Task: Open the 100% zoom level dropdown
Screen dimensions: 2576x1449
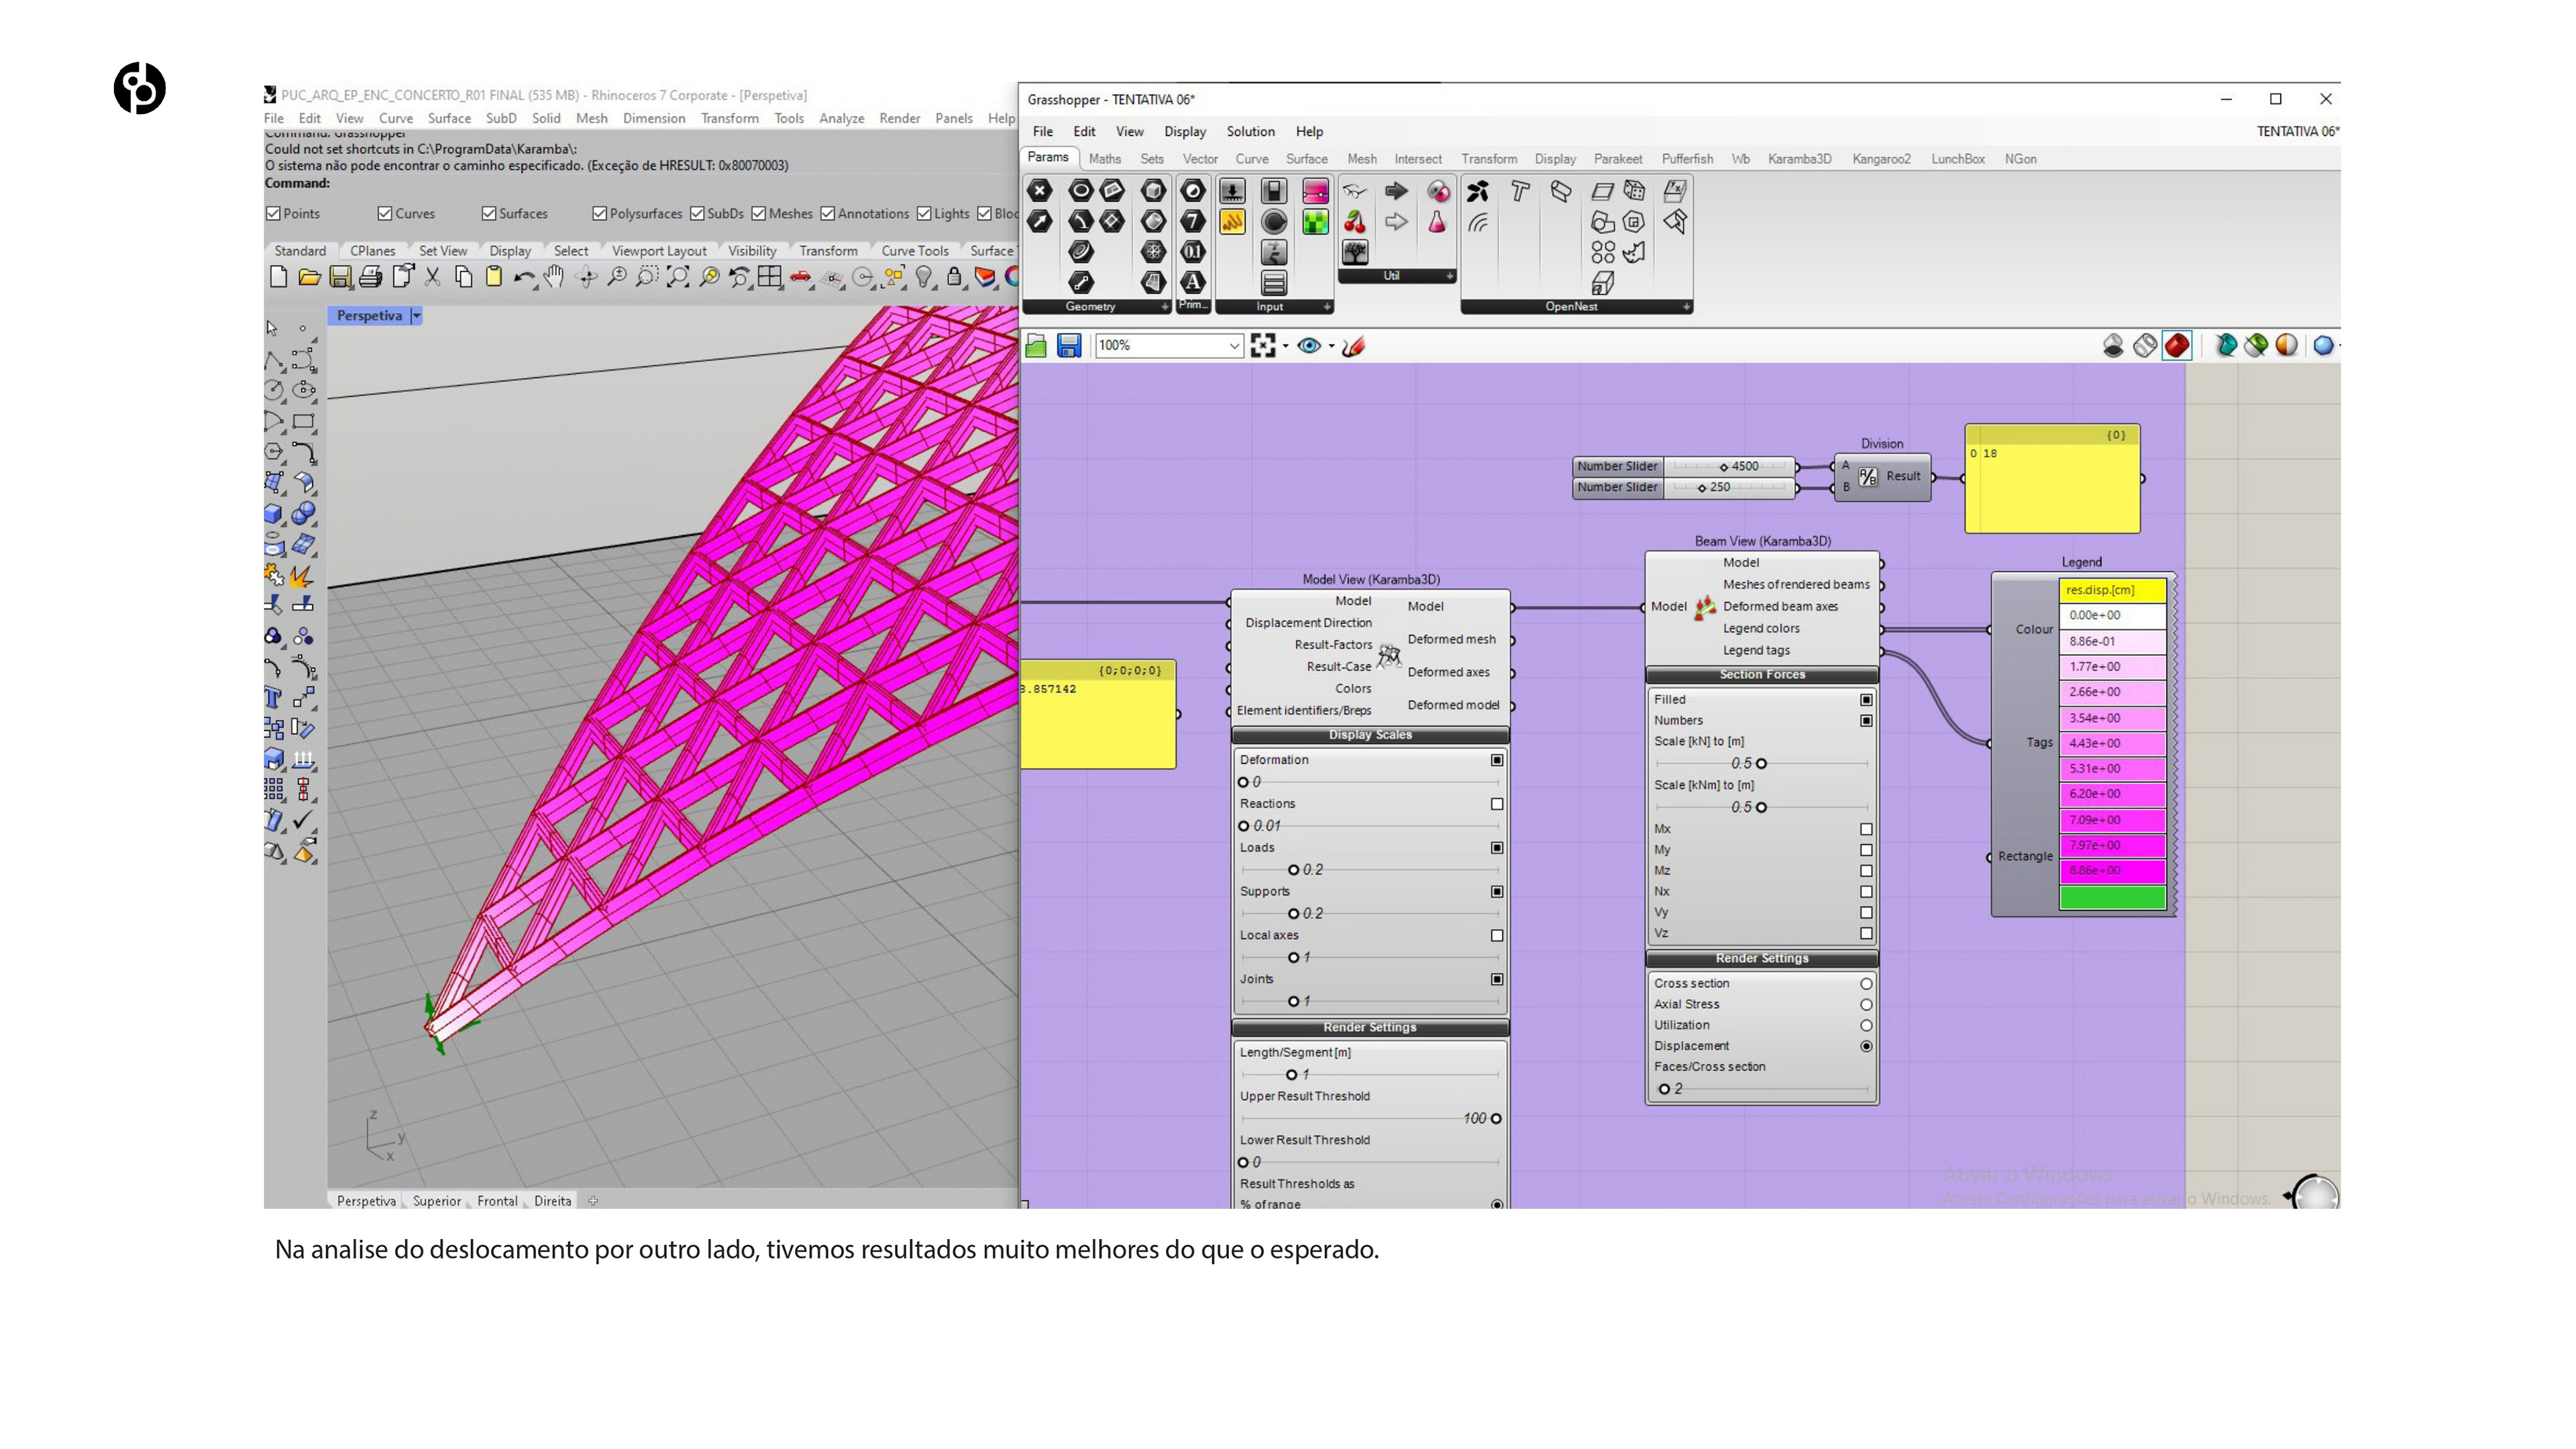Action: click(1234, 346)
